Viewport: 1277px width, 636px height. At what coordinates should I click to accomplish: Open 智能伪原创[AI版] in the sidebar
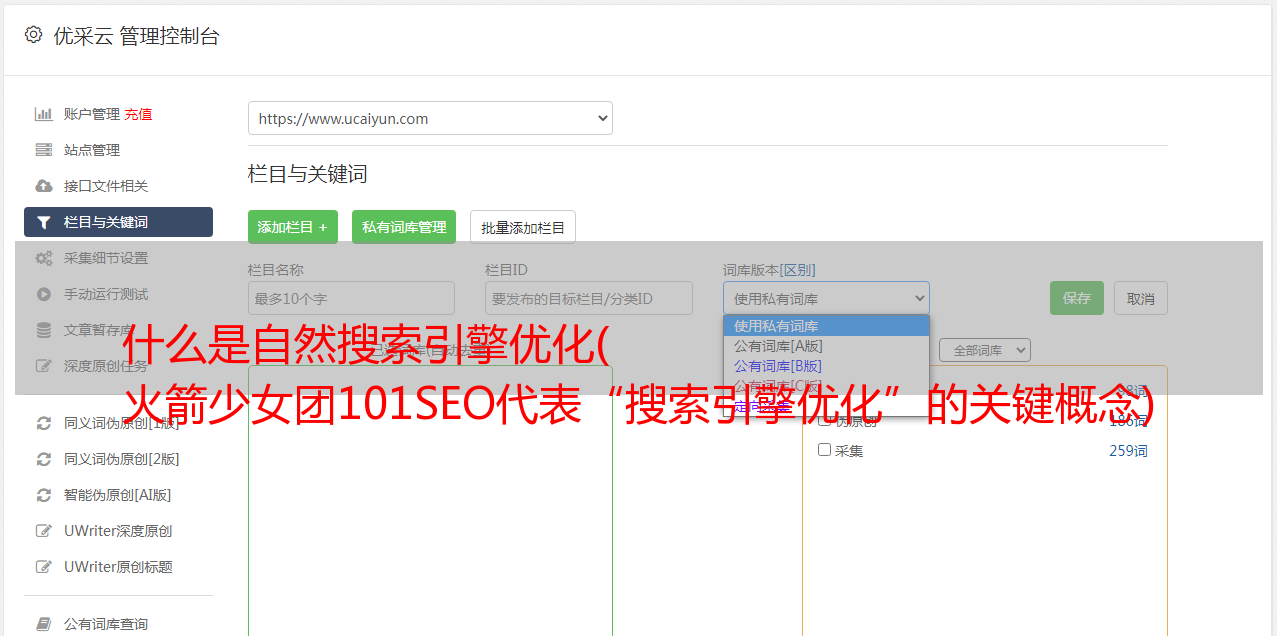(x=118, y=495)
